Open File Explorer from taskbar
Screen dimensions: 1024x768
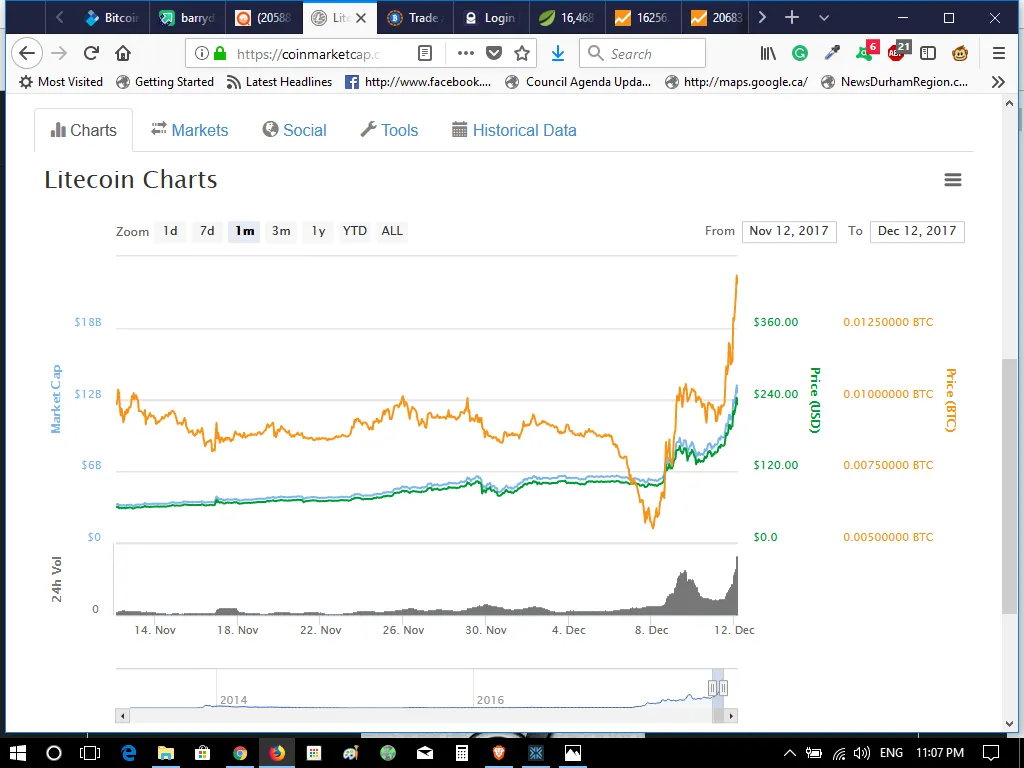click(x=165, y=753)
